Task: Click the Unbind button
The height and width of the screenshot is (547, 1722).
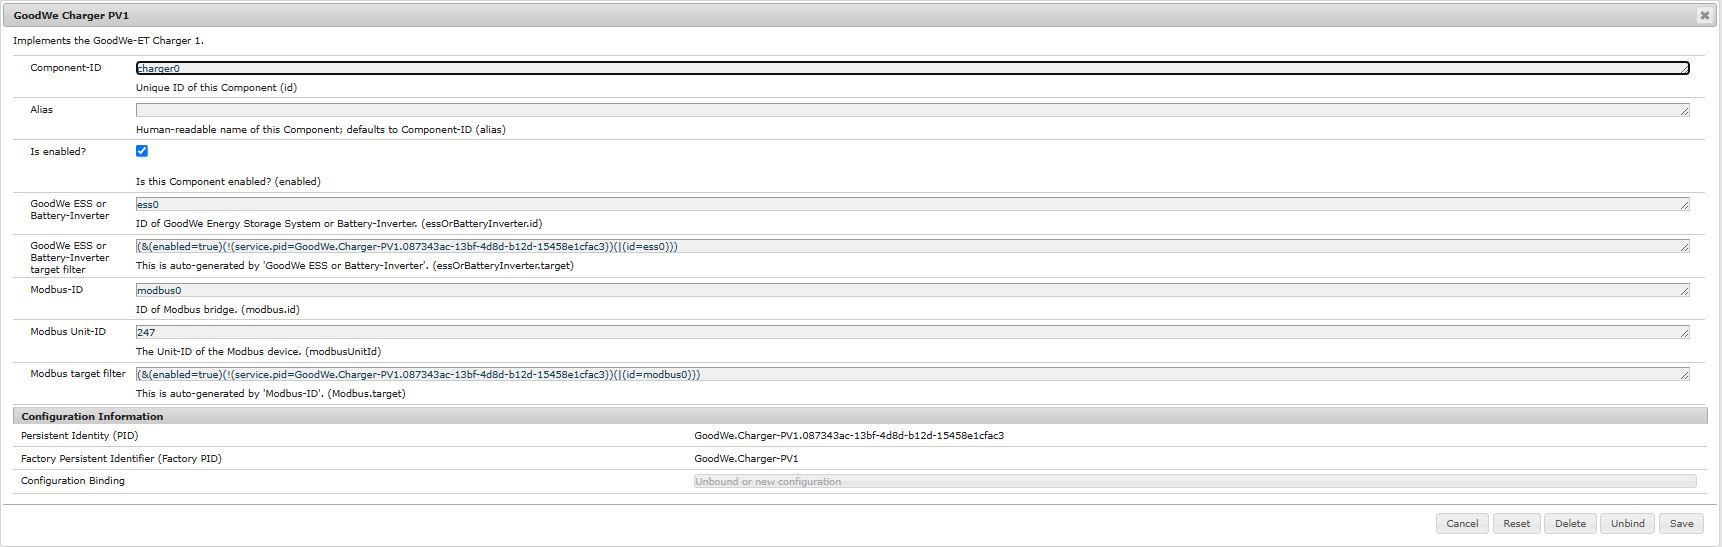Action: pos(1628,523)
